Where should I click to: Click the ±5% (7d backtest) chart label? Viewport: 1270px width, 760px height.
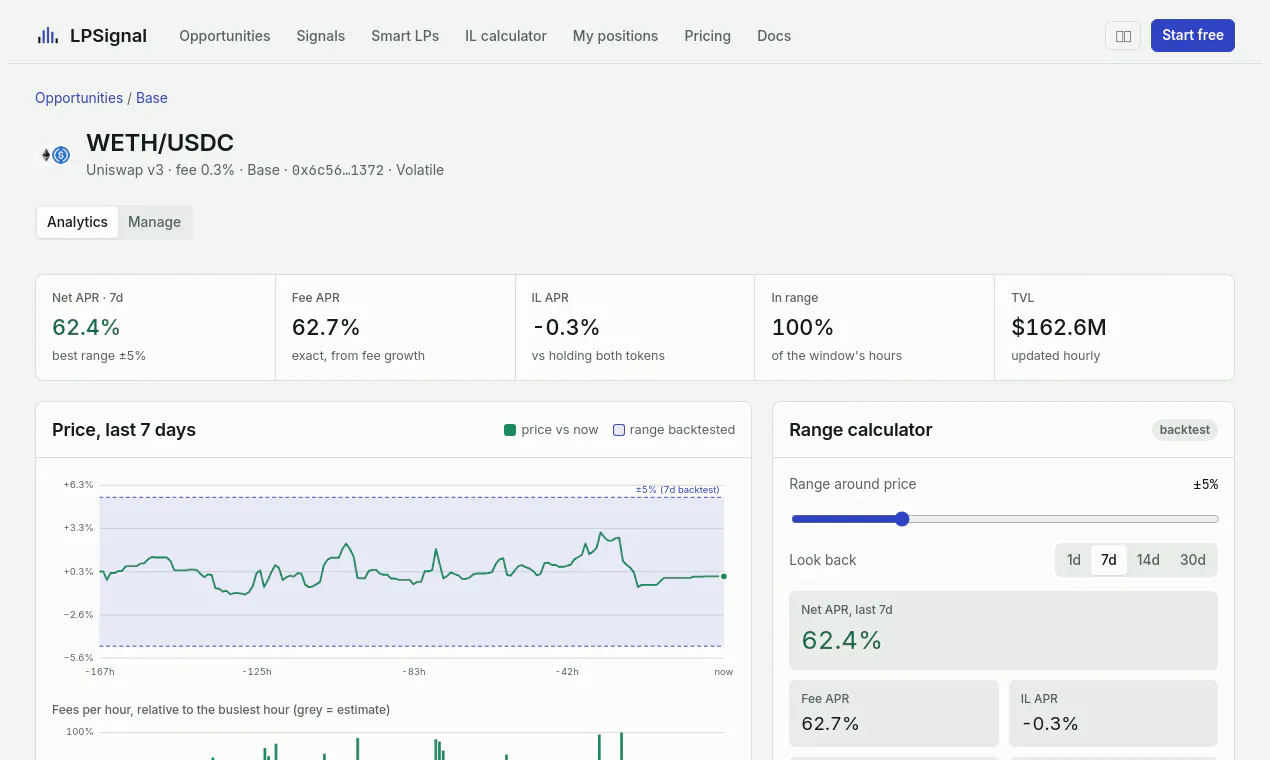click(x=678, y=489)
